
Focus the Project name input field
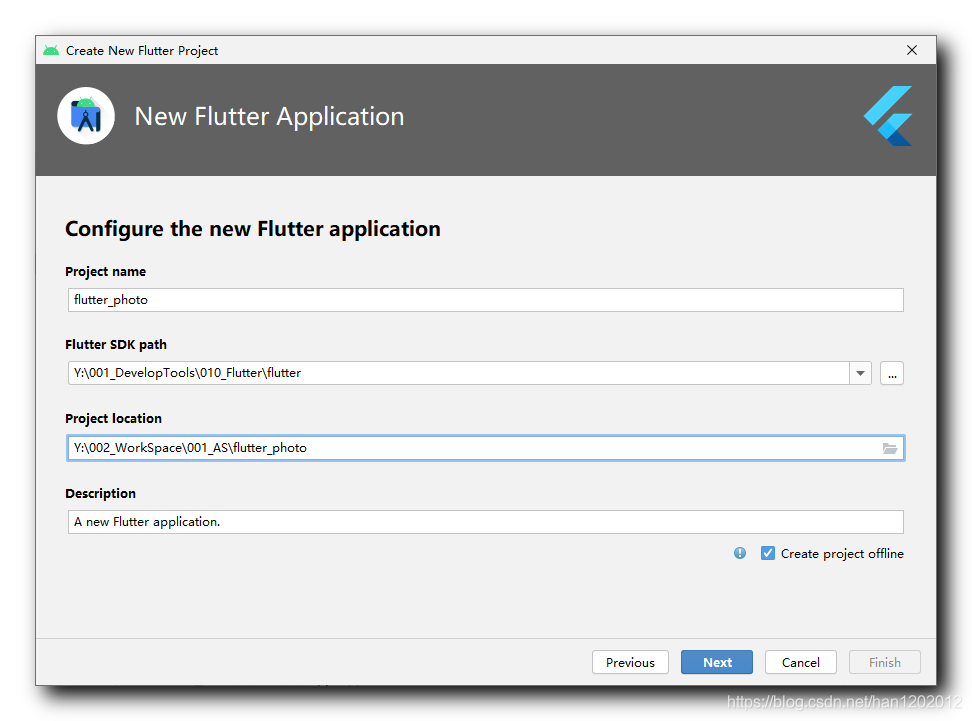click(x=485, y=300)
